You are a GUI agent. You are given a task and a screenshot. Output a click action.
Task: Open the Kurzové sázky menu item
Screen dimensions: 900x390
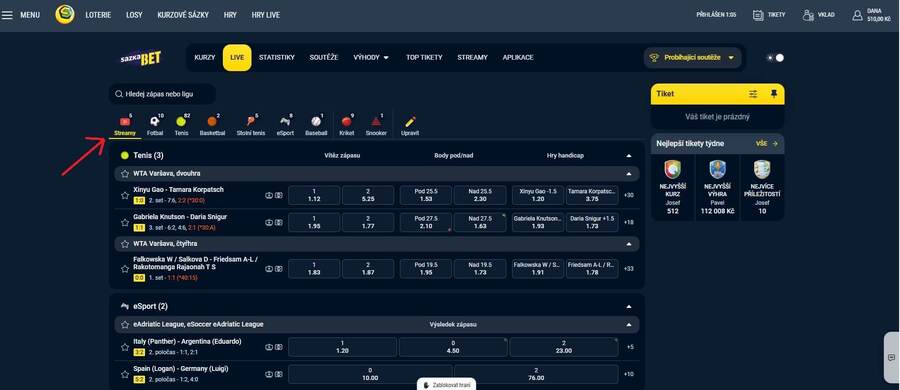(183, 15)
